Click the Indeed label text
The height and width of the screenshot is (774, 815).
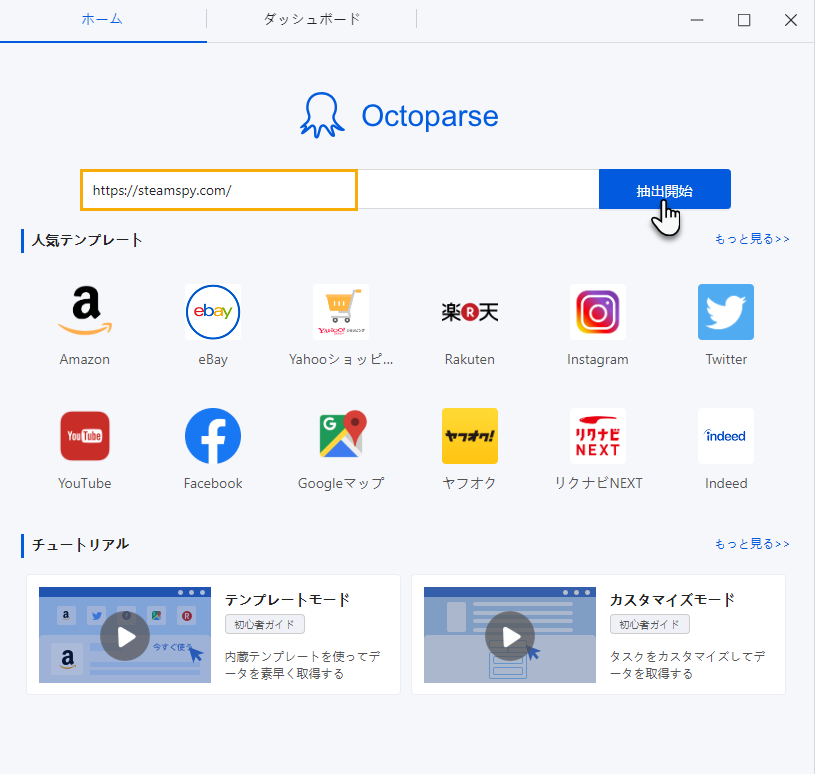726,483
